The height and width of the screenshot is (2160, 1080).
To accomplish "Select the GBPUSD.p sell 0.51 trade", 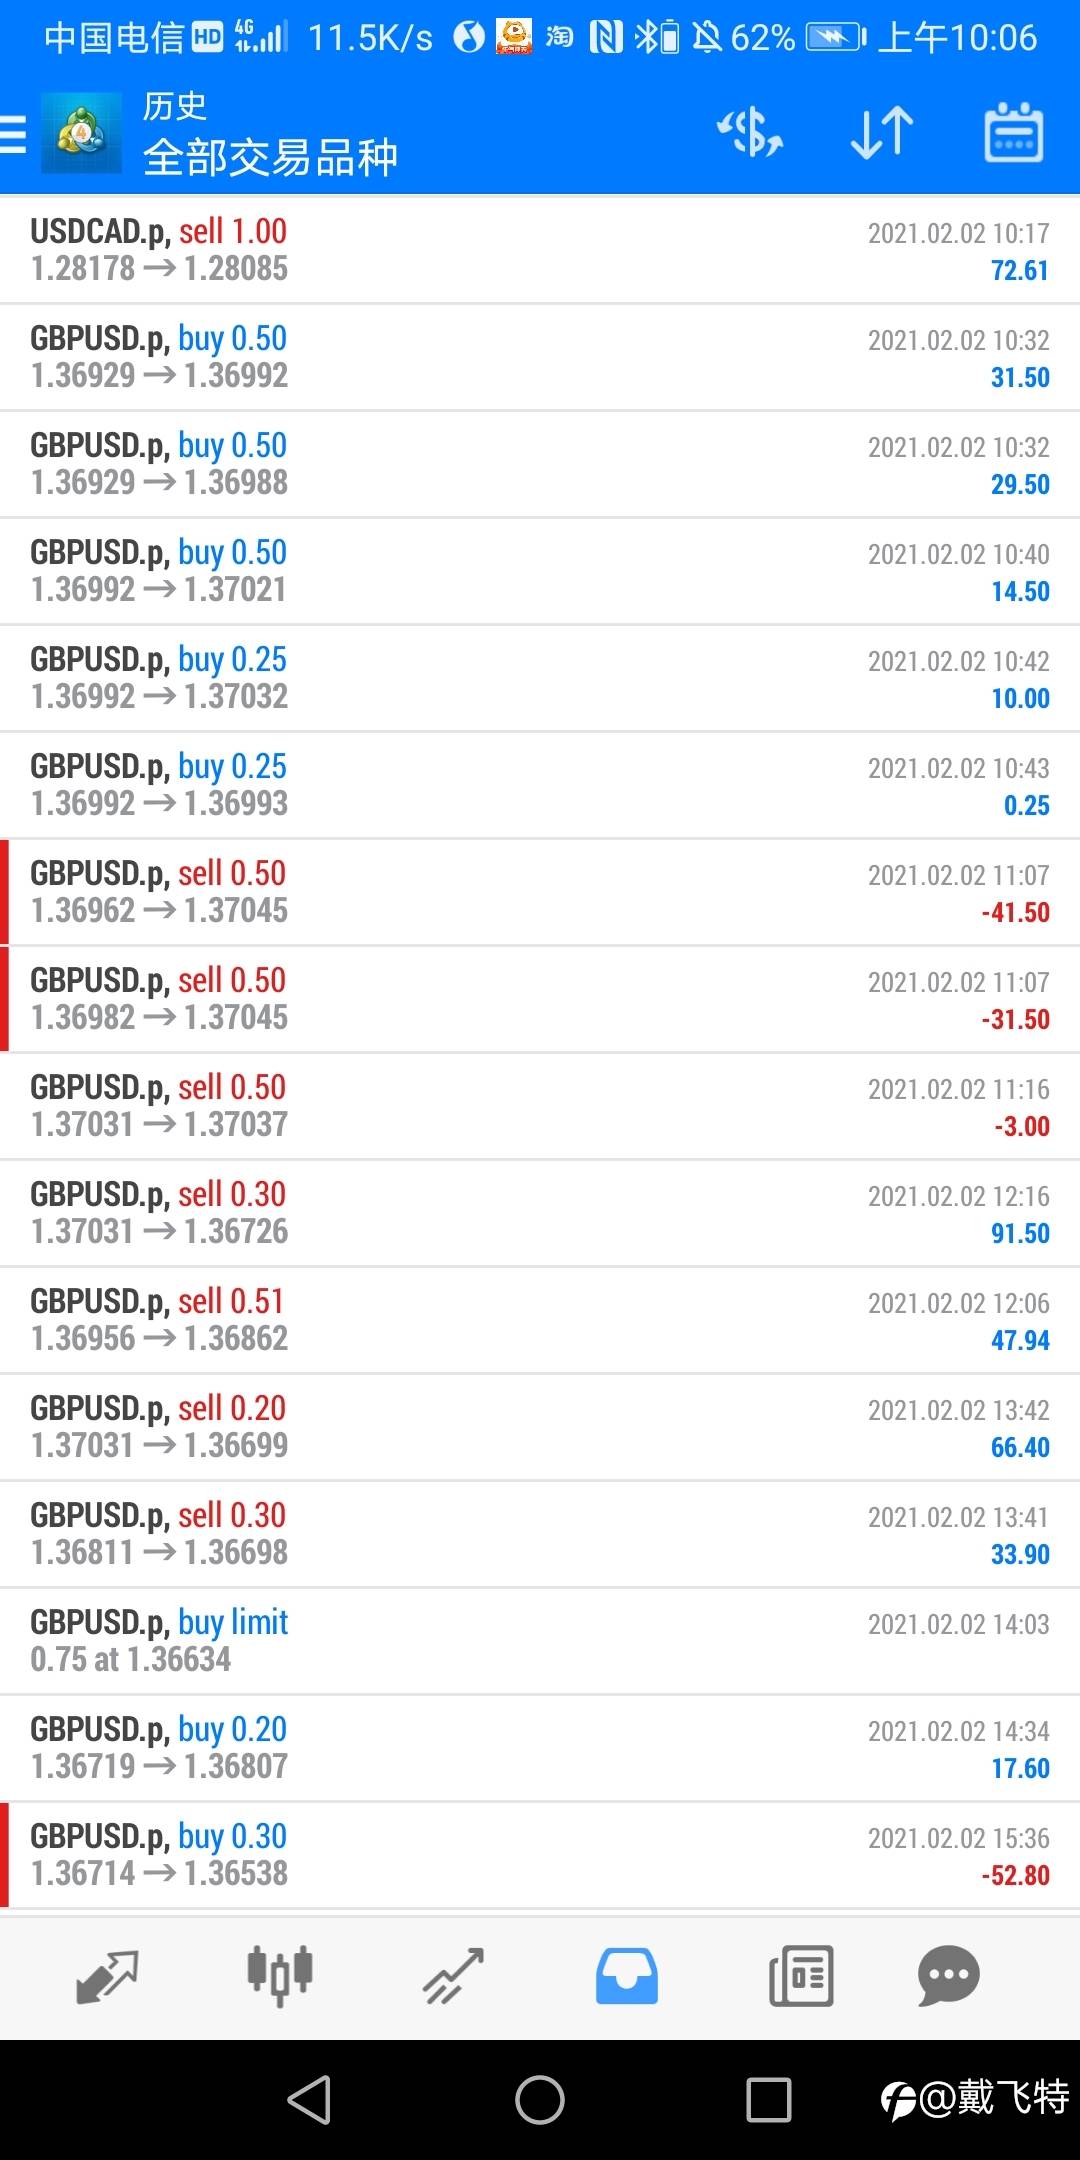I will click(x=540, y=1320).
